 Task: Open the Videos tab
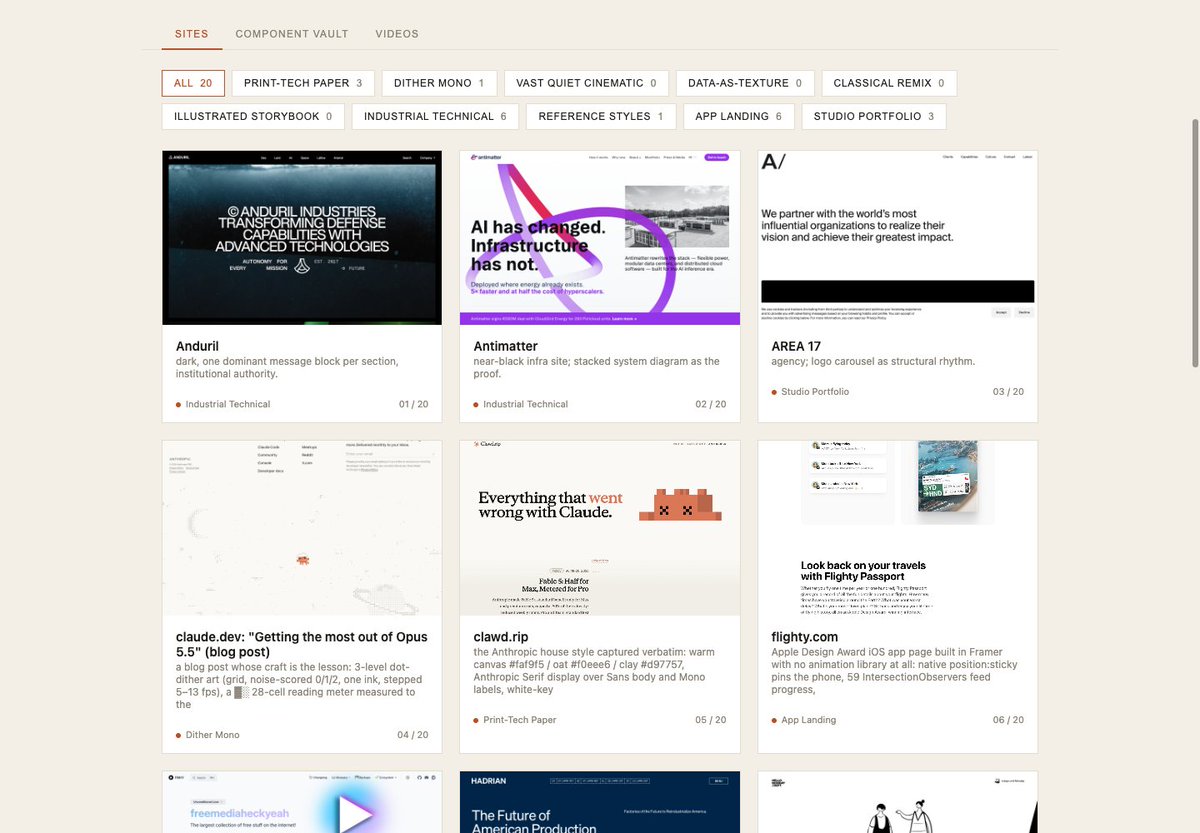pyautogui.click(x=397, y=34)
